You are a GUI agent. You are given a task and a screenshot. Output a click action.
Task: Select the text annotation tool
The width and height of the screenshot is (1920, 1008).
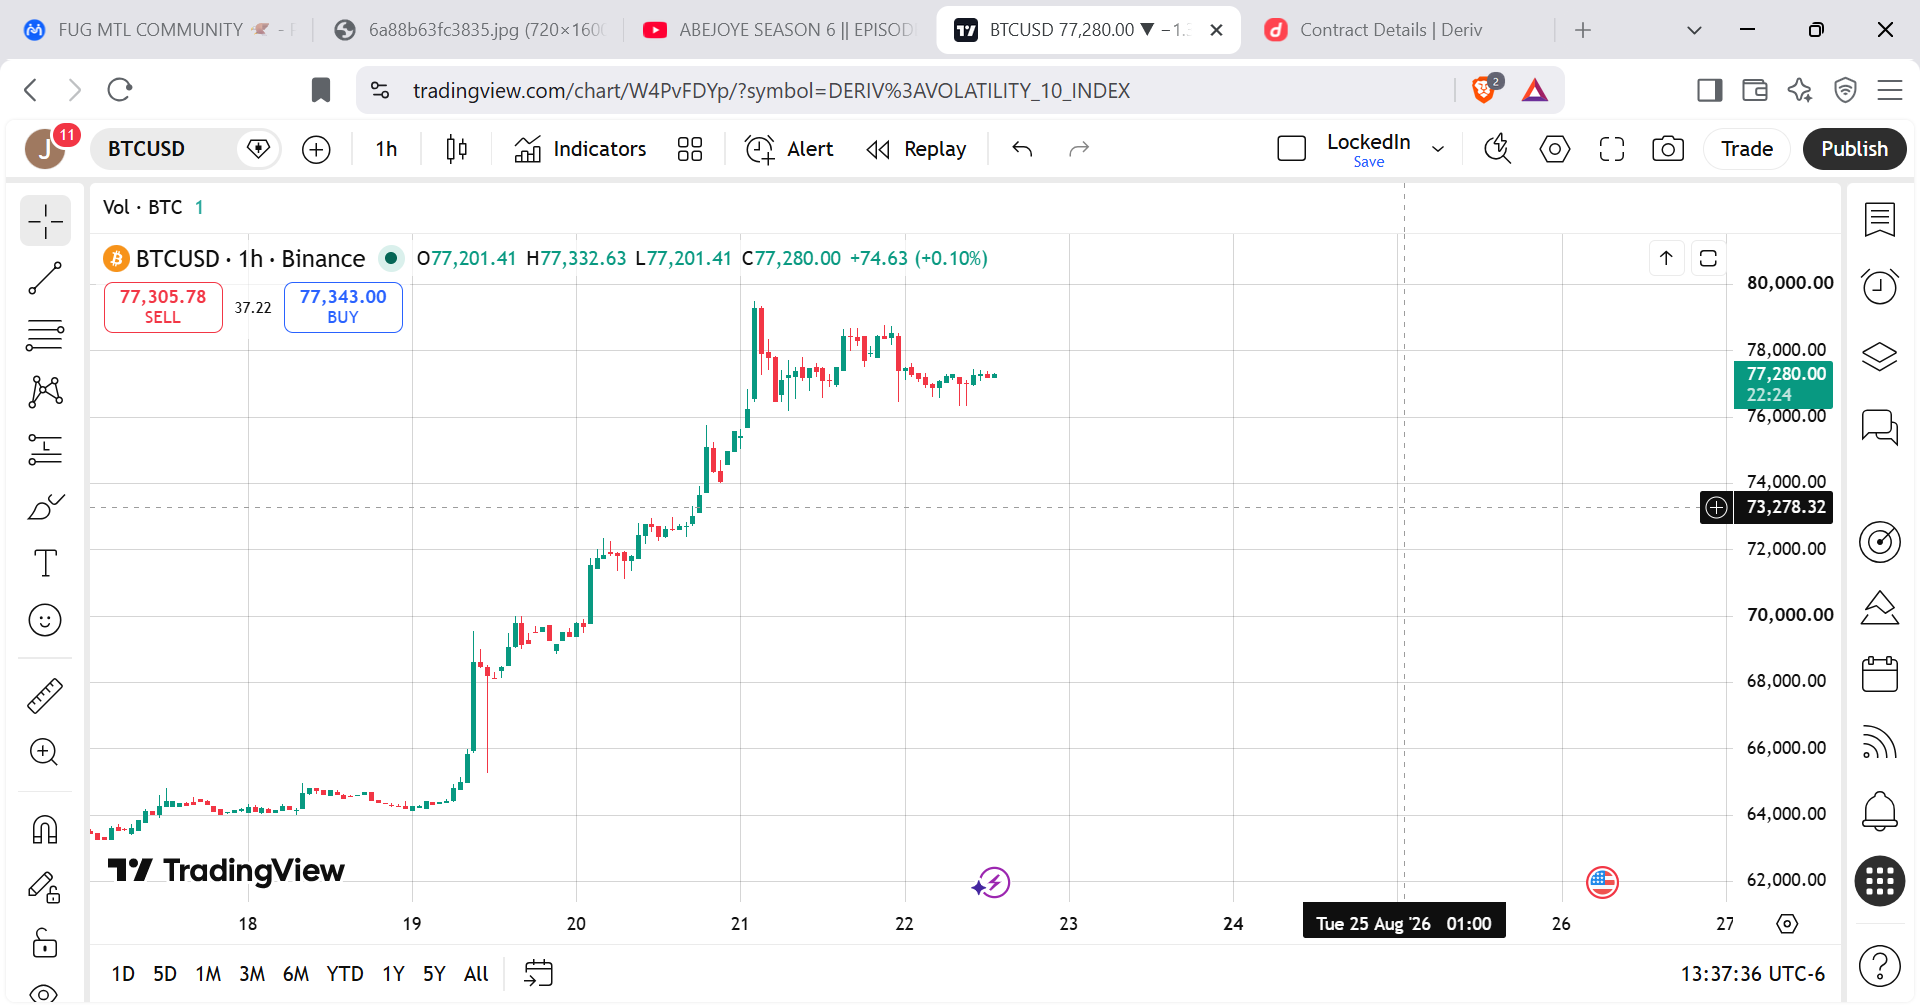(x=45, y=563)
